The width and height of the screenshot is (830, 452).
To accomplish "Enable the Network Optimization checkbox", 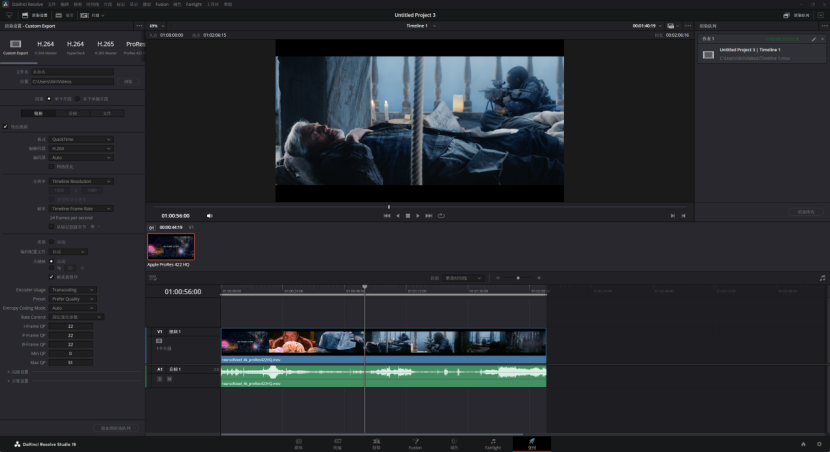I will (x=53, y=166).
